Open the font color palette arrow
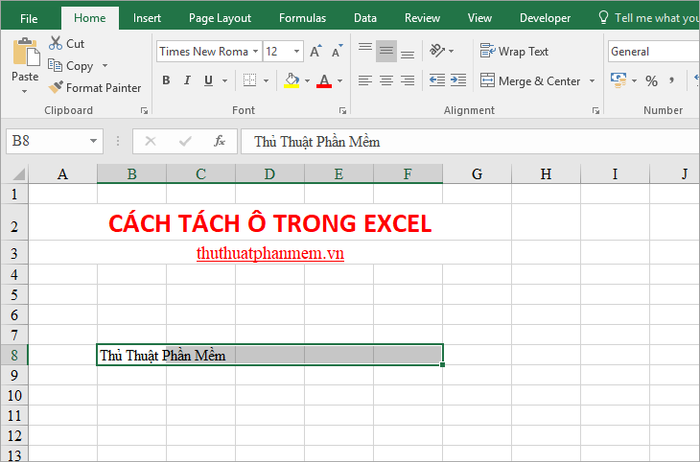Viewport: 700px width, 462px height. 340,81
